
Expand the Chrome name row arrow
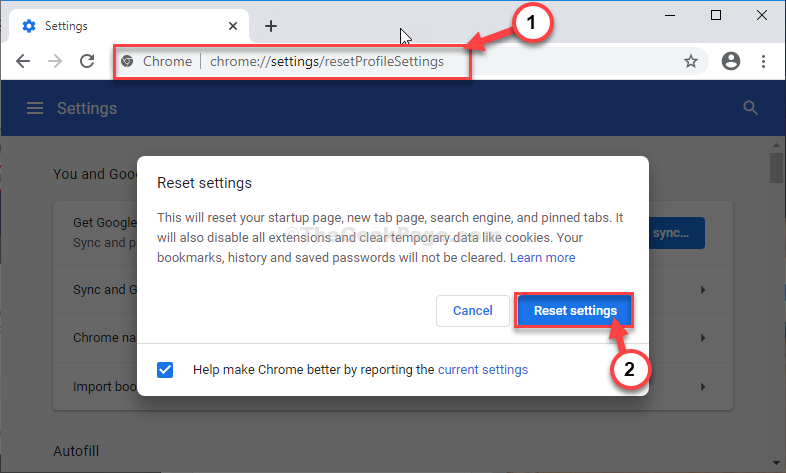coord(703,338)
